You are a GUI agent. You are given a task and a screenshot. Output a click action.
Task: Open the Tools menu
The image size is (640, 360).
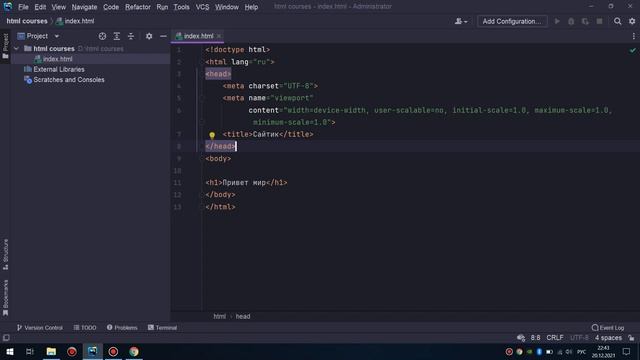181,7
